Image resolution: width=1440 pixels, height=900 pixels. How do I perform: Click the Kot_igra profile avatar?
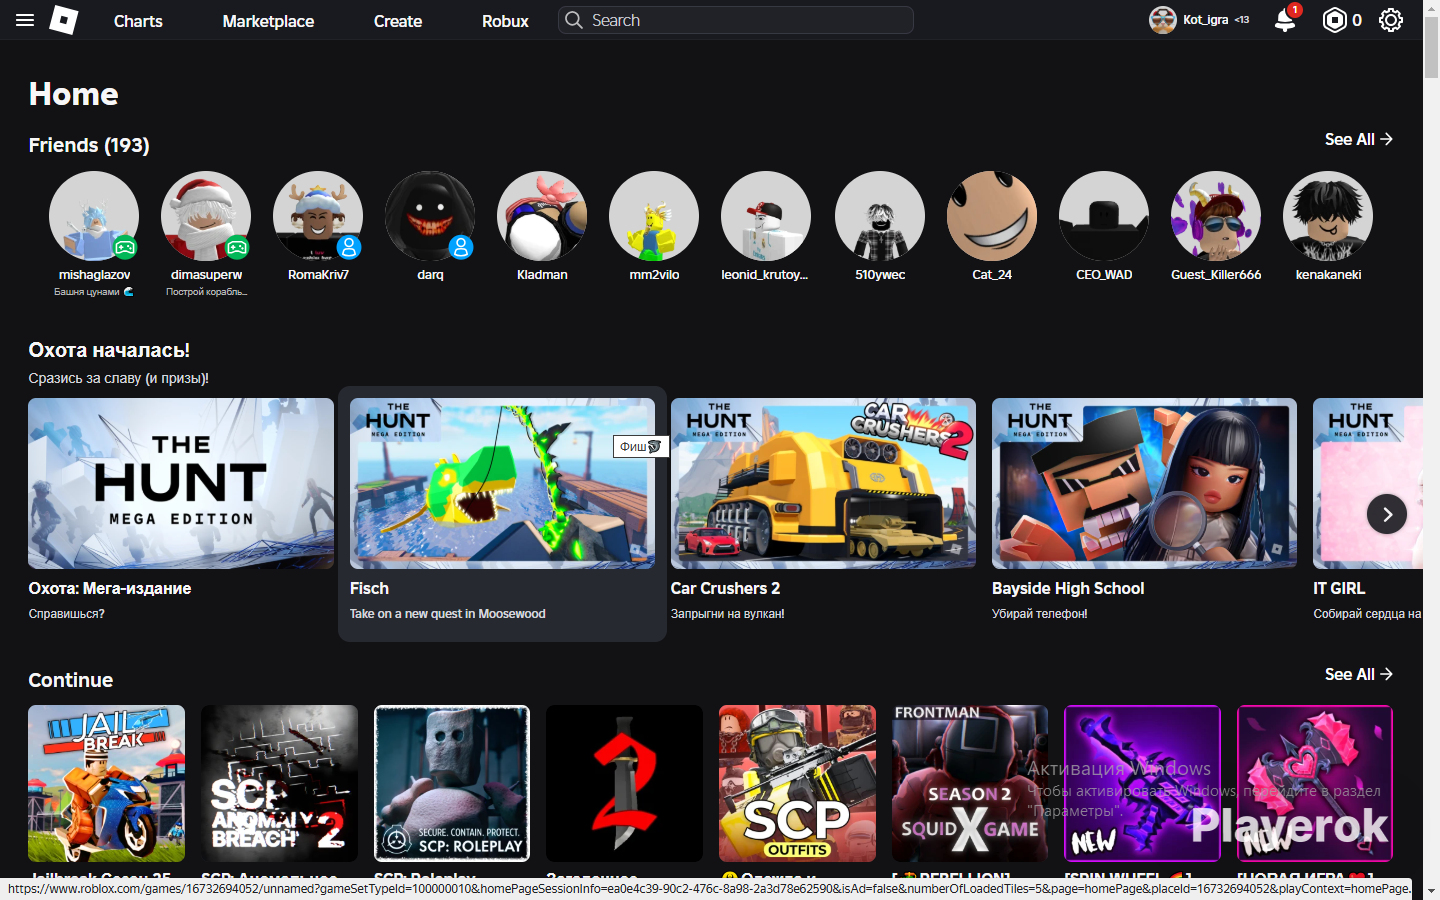1163,20
